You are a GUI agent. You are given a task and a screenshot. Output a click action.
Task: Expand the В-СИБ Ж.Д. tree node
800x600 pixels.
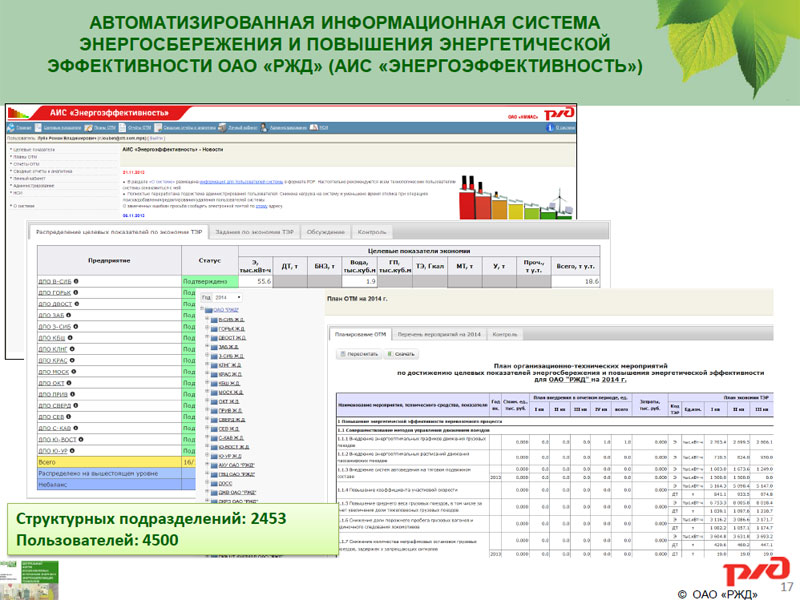(207, 319)
